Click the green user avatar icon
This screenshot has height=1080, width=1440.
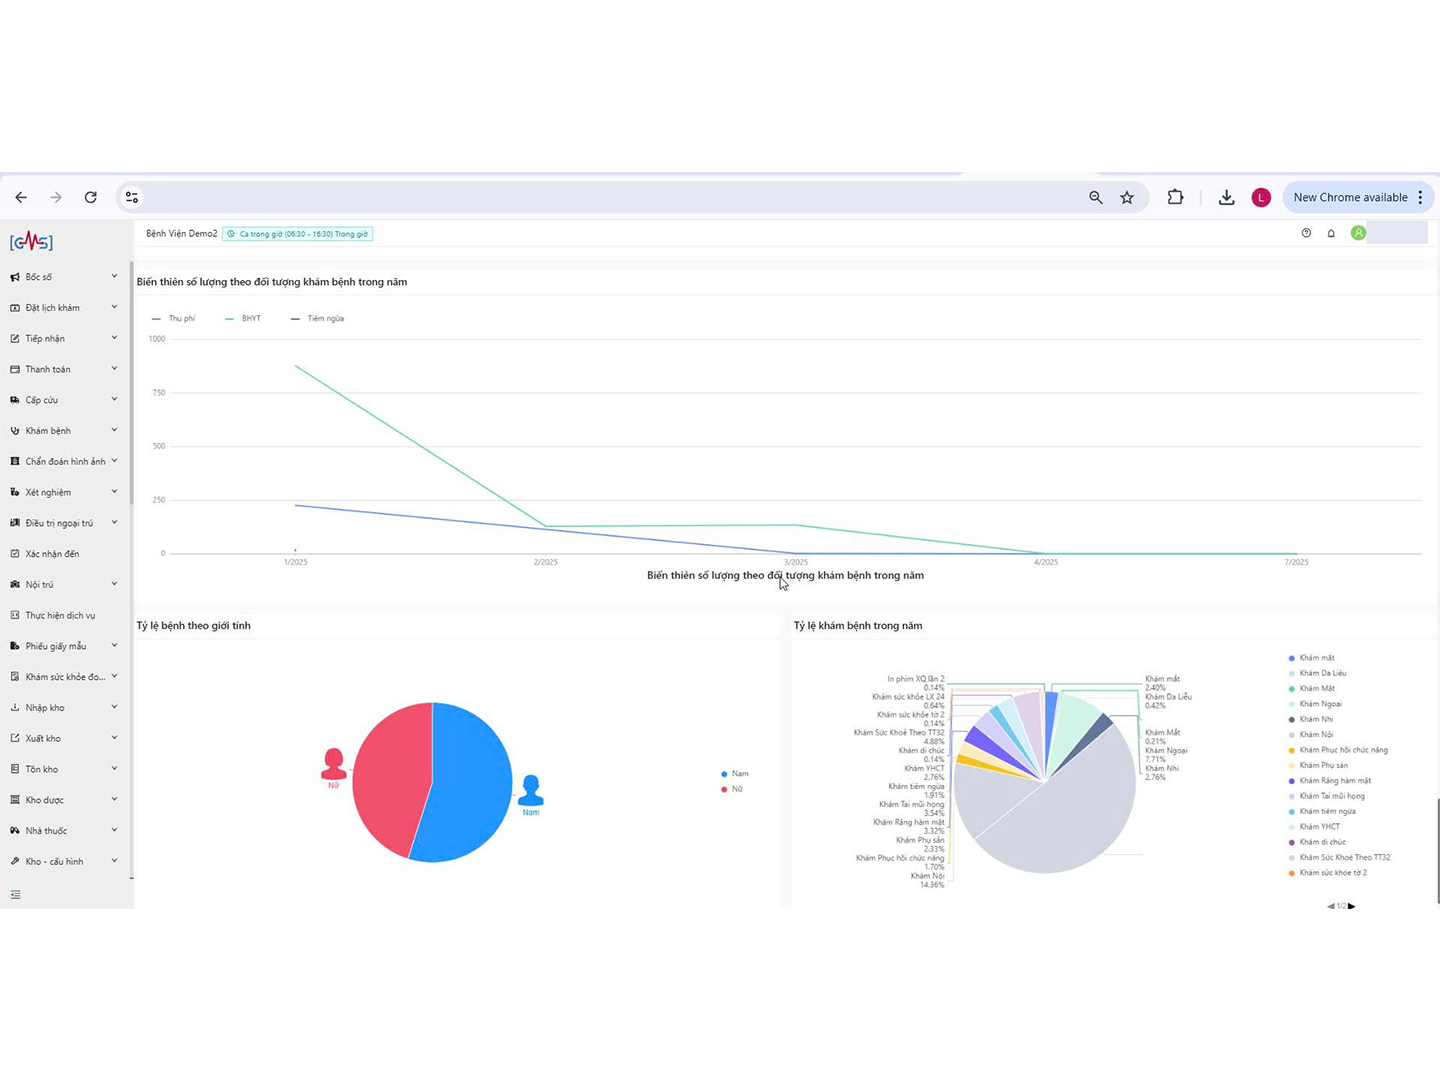(x=1358, y=233)
